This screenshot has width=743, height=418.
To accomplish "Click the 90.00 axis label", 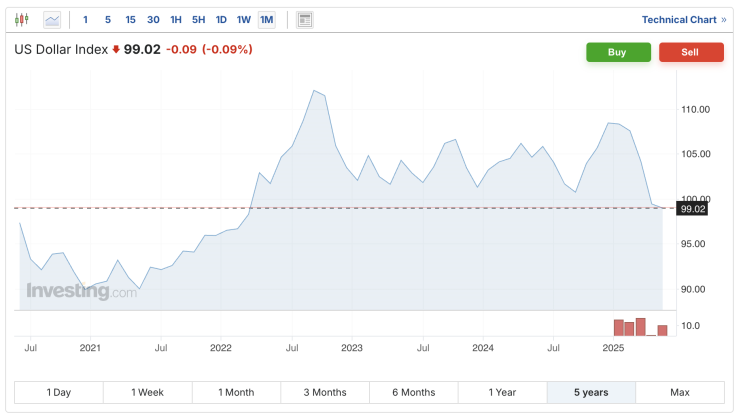I will pyautogui.click(x=693, y=289).
